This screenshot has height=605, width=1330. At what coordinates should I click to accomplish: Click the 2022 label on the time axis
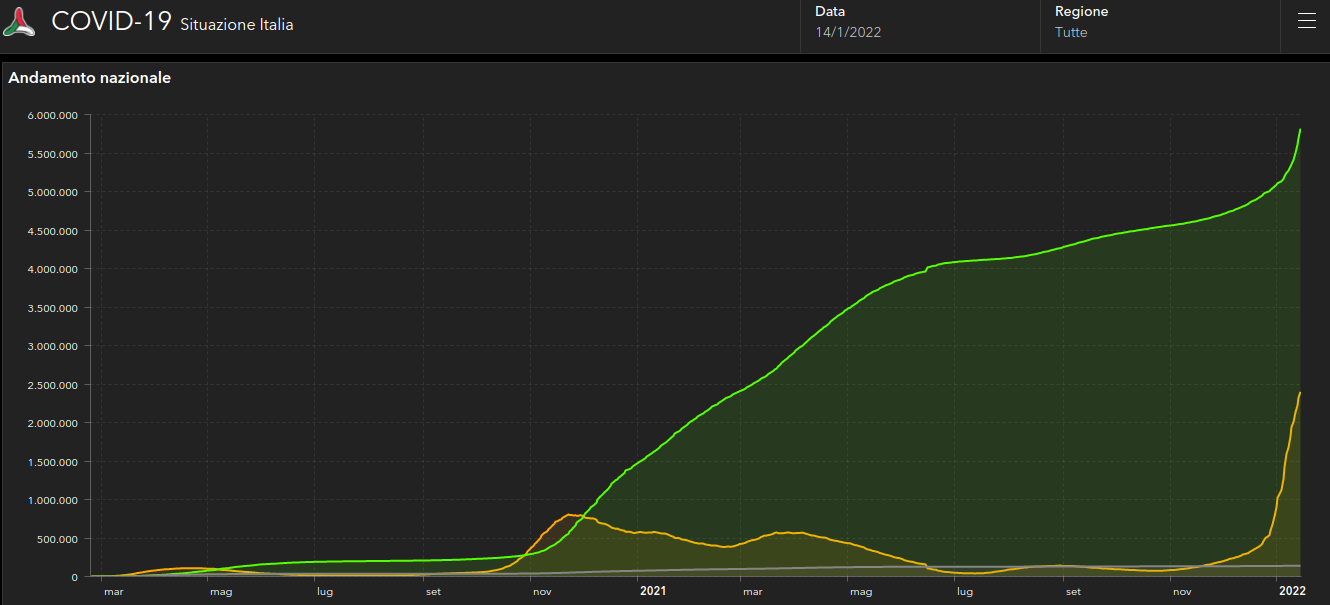(1292, 591)
